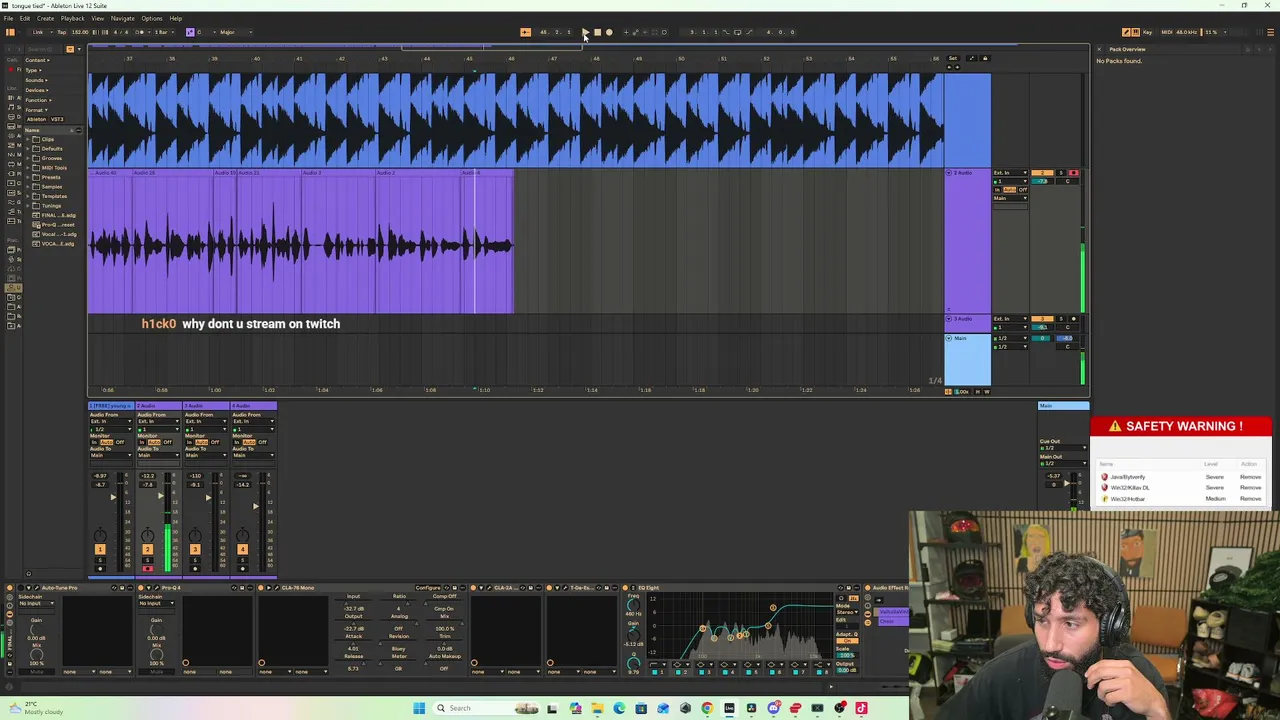Toggle track activator 3 in mixer

point(195,549)
